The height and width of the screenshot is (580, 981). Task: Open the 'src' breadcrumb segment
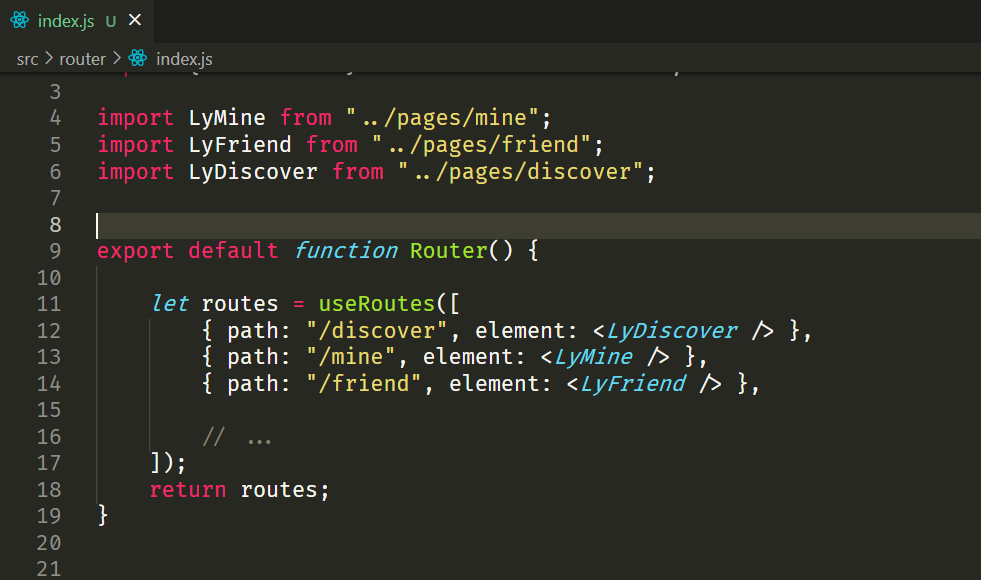pyautogui.click(x=28, y=59)
